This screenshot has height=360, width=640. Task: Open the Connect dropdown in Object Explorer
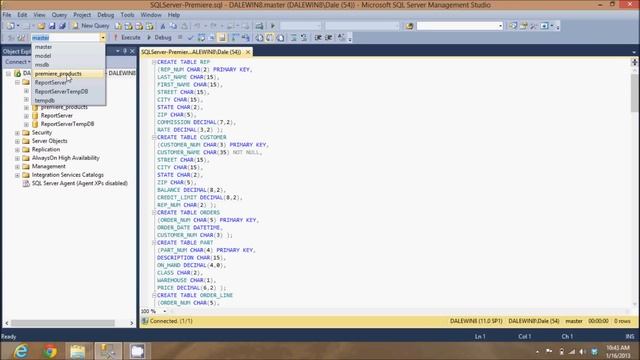pos(18,62)
